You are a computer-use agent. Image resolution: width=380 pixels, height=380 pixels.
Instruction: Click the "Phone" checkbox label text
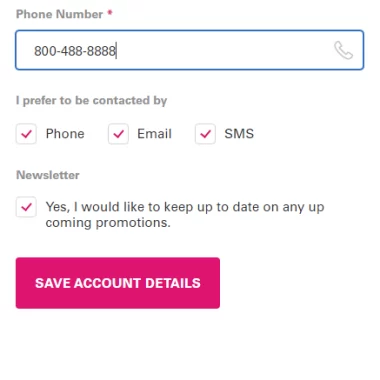[x=65, y=134]
